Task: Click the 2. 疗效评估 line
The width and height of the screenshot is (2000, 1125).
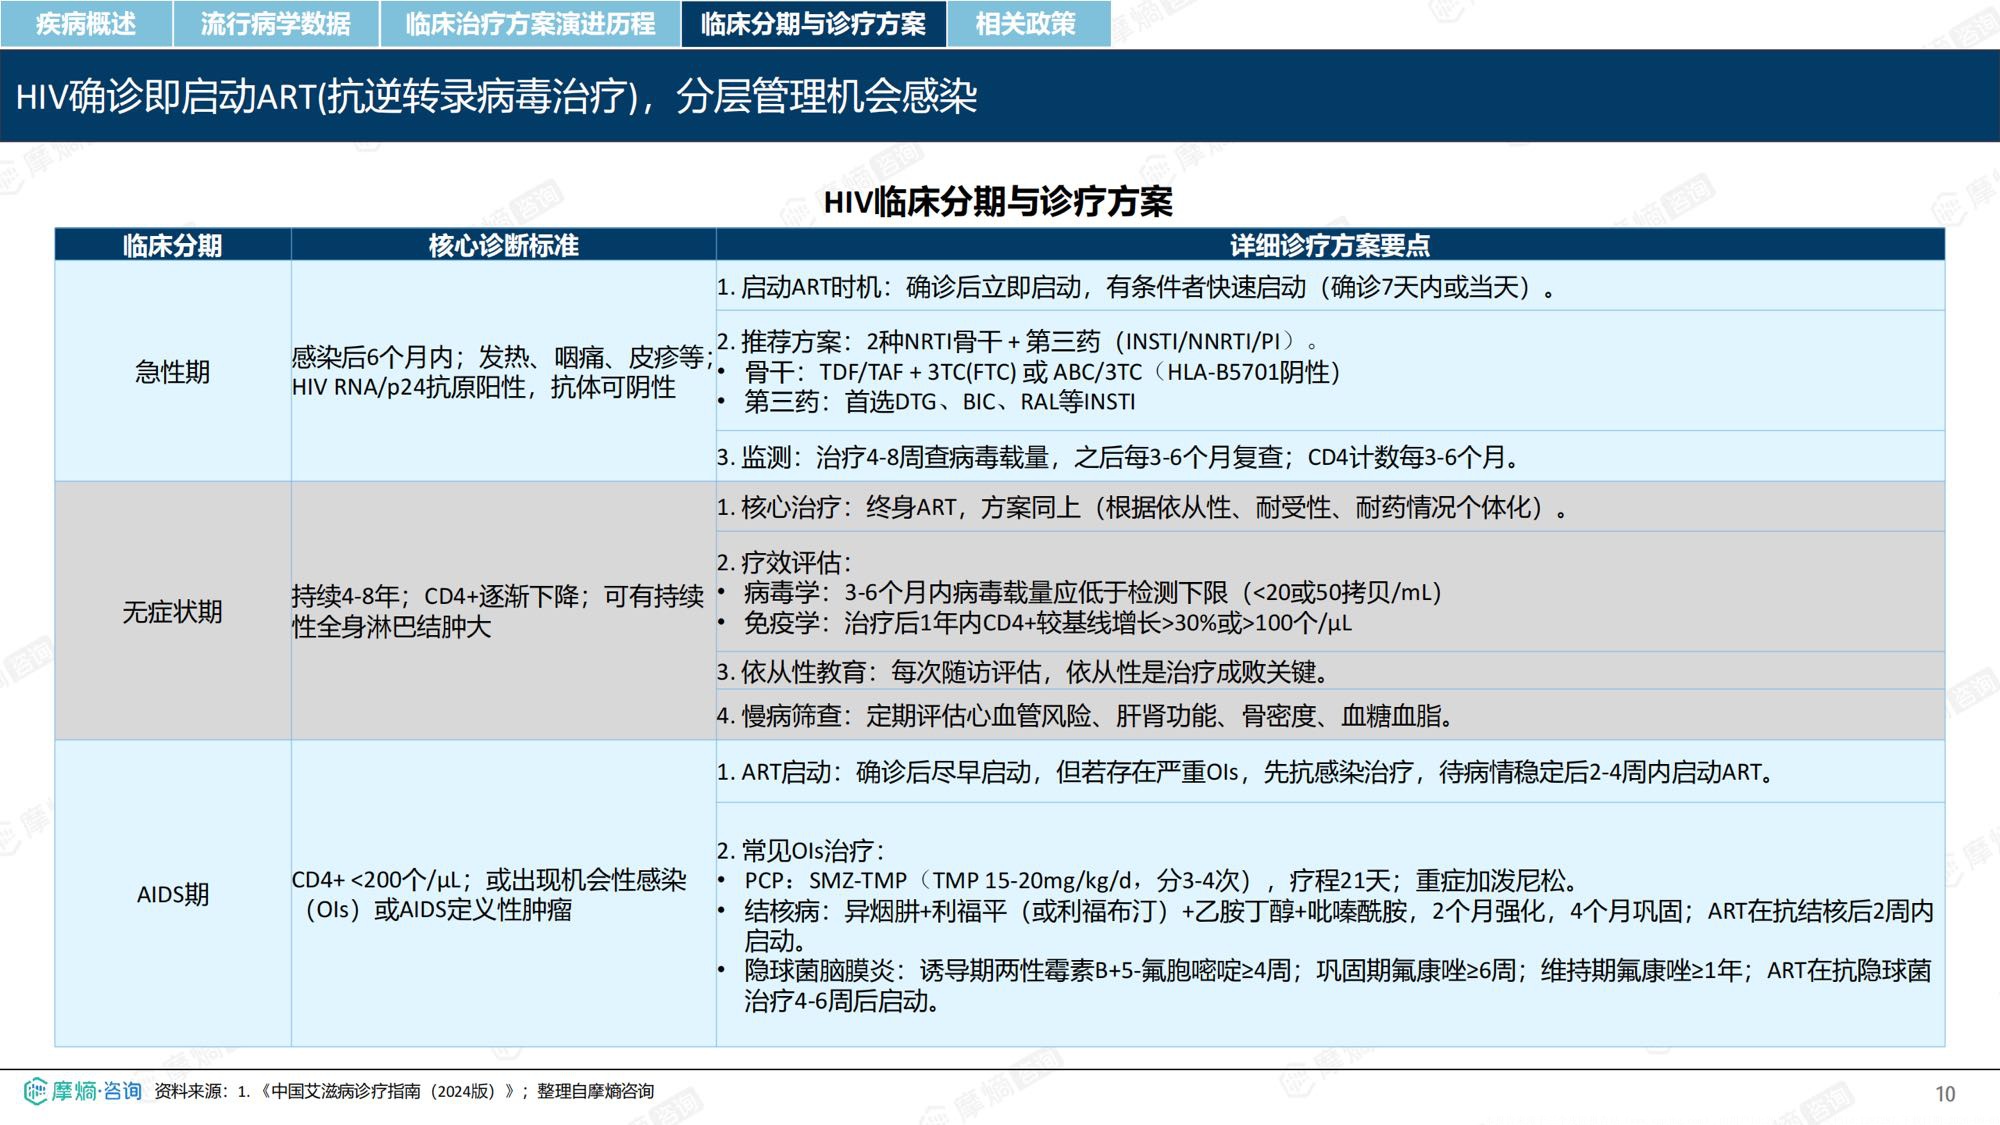Action: click(785, 562)
